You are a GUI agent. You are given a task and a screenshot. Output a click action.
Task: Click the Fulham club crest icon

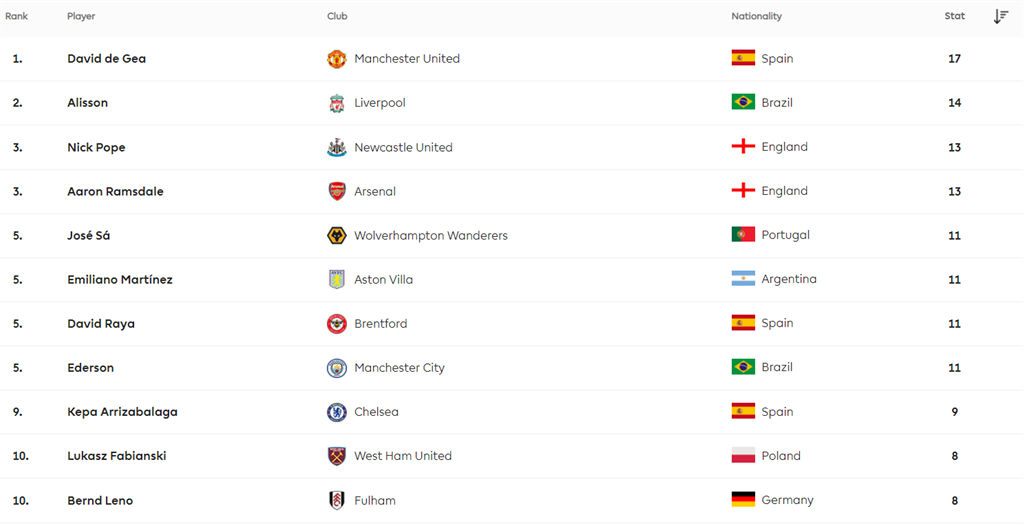(337, 500)
